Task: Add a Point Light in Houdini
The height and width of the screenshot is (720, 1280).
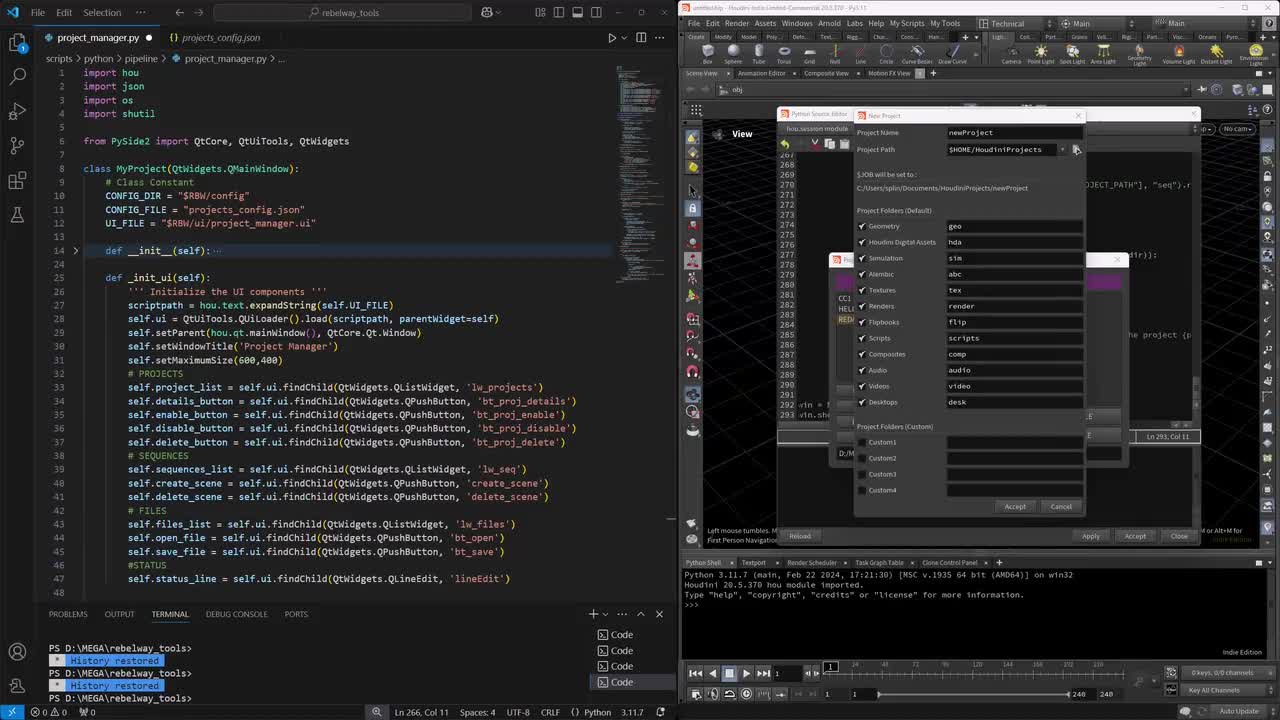Action: point(1041,53)
